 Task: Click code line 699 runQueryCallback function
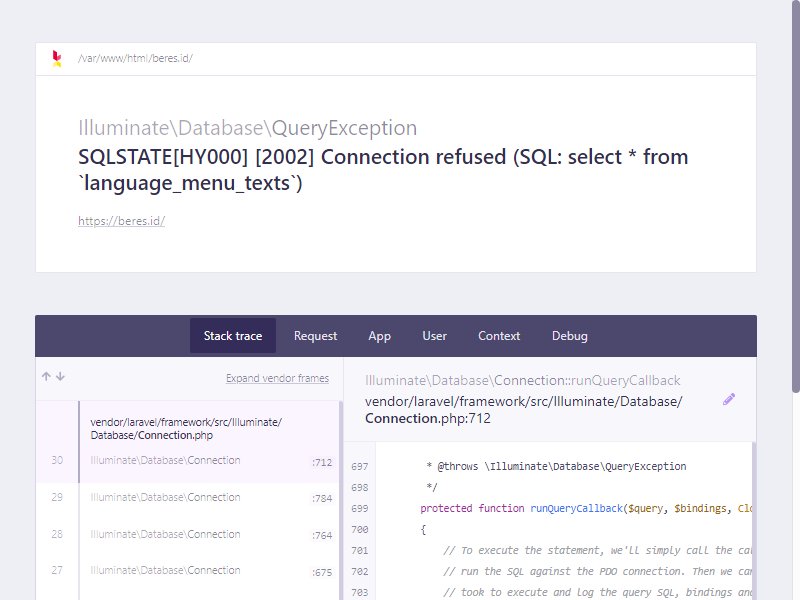coord(586,509)
